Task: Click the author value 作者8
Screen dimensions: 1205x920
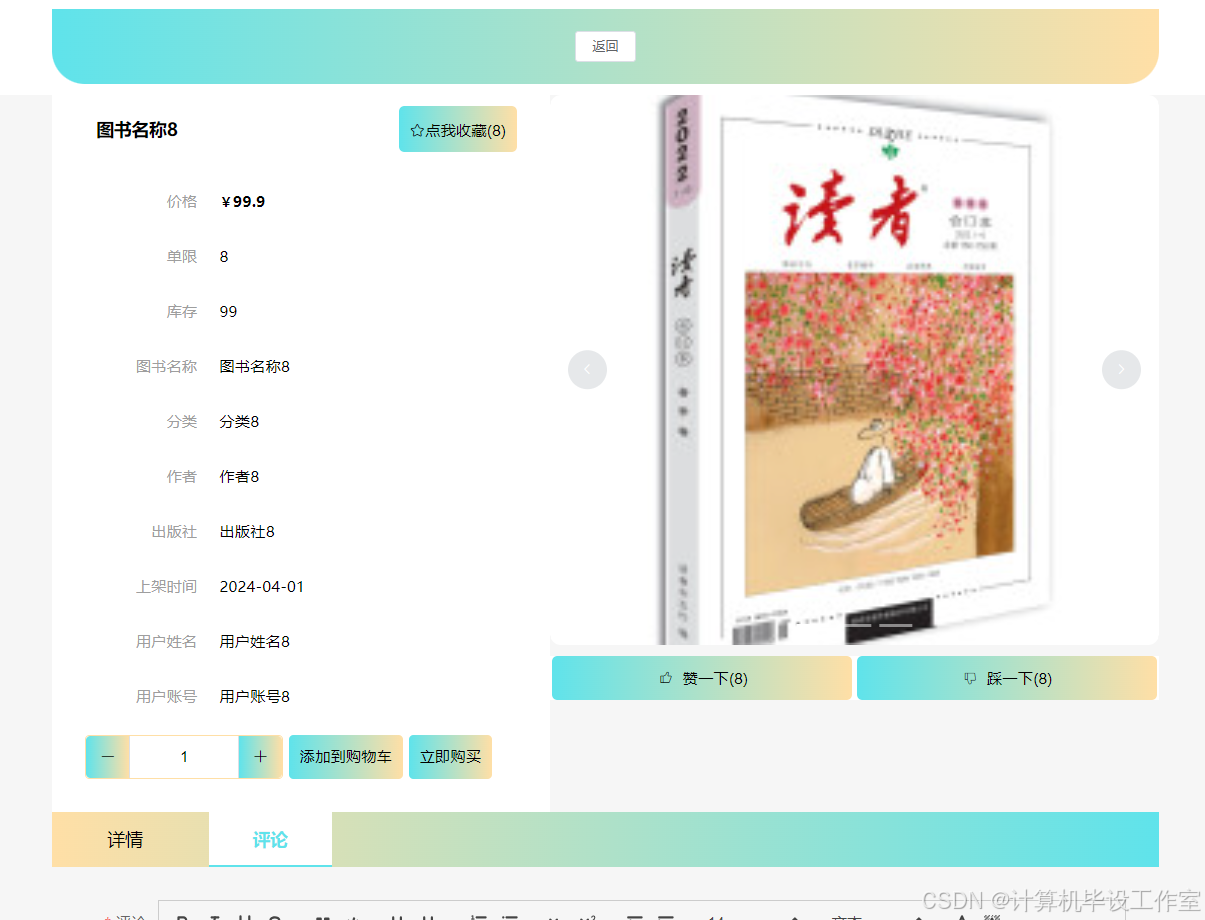Action: tap(240, 477)
